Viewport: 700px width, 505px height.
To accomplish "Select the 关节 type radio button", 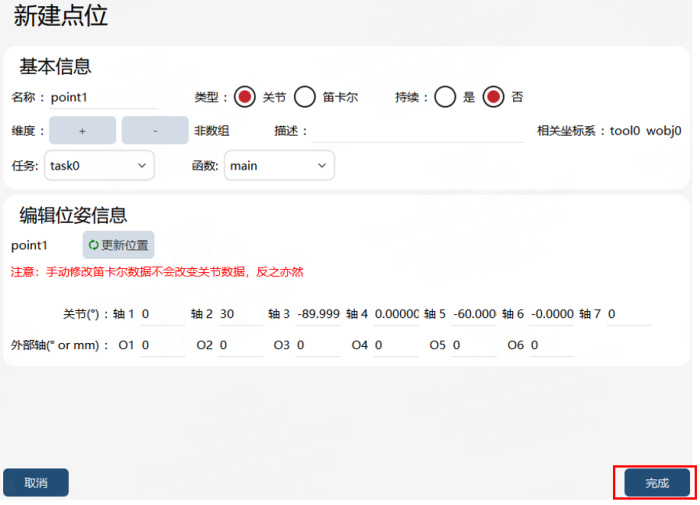I will click(x=245, y=97).
